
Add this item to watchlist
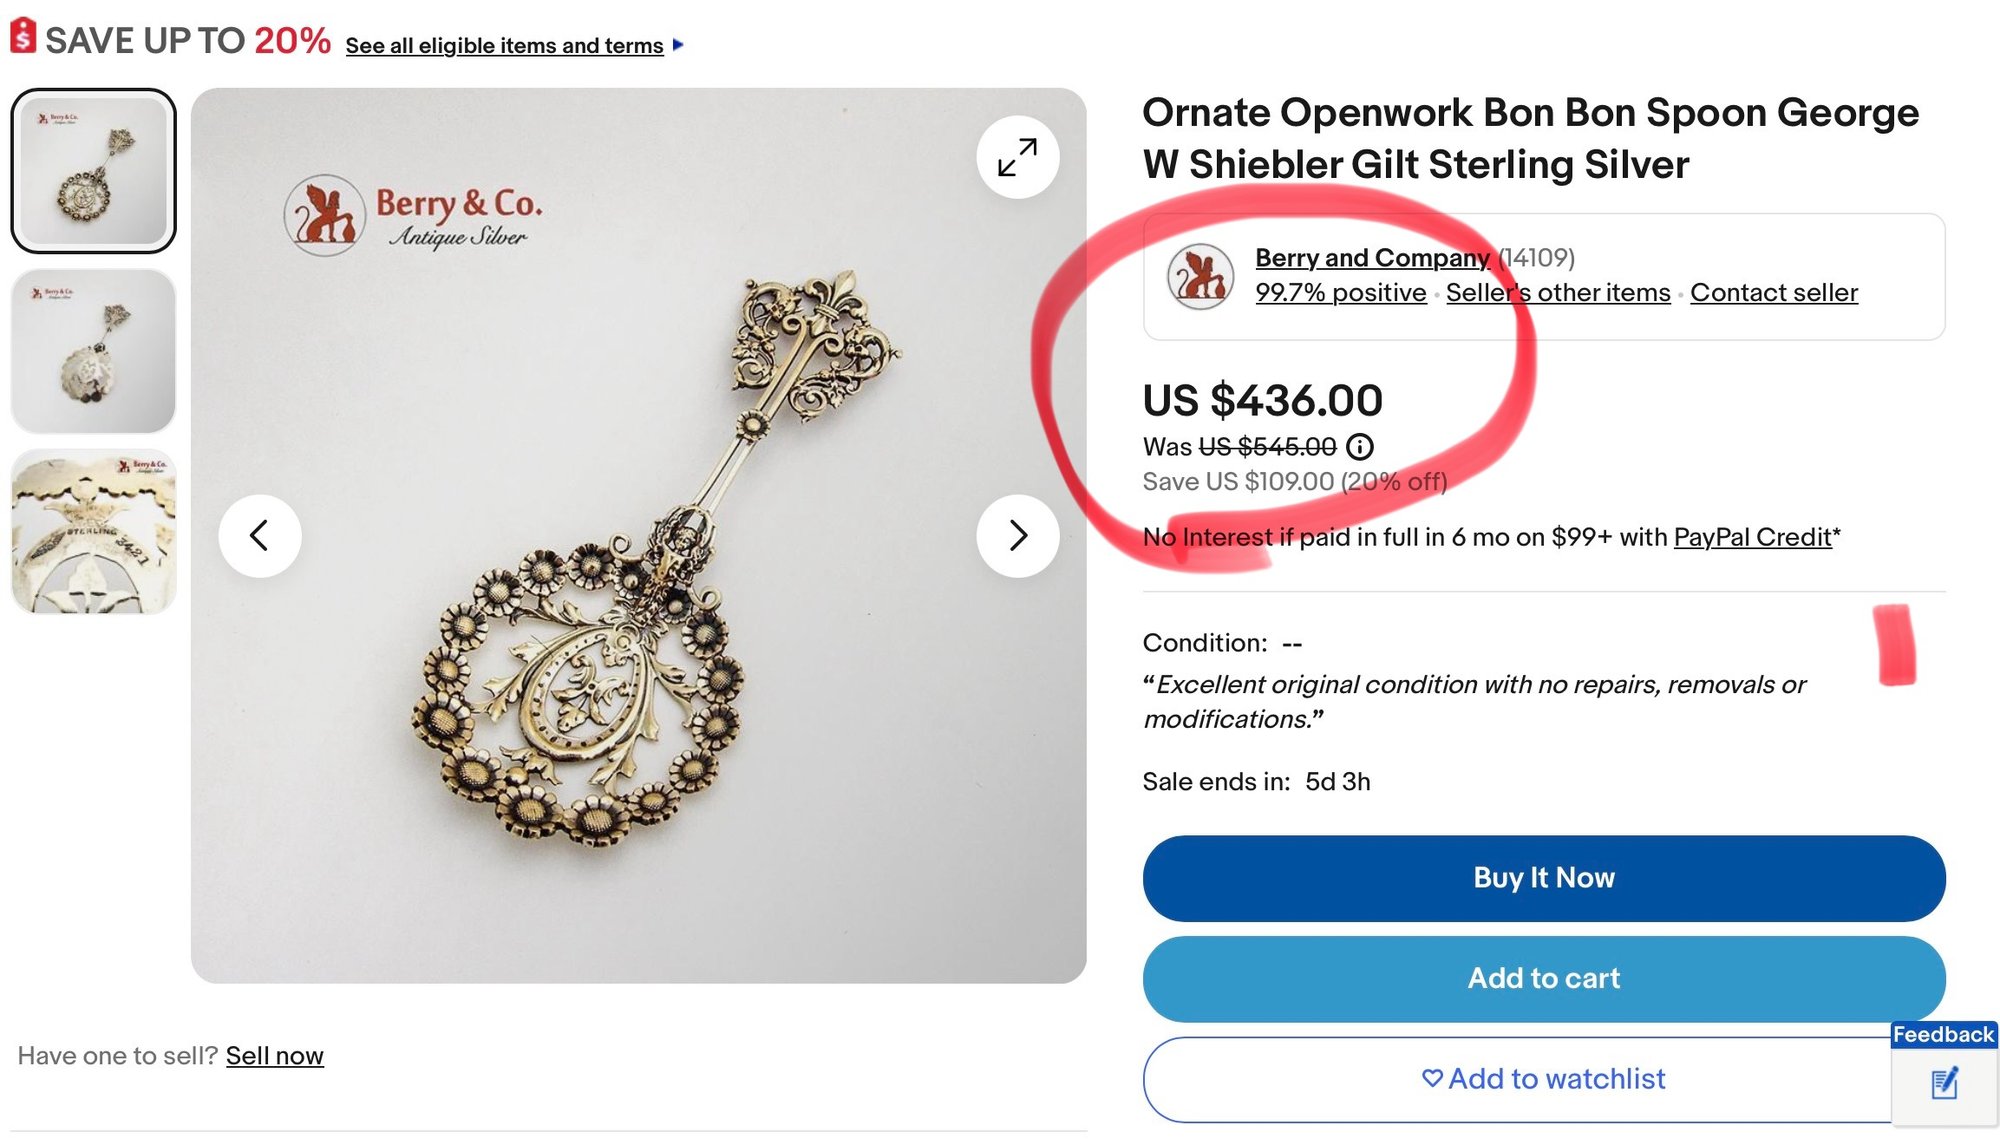tap(1543, 1079)
